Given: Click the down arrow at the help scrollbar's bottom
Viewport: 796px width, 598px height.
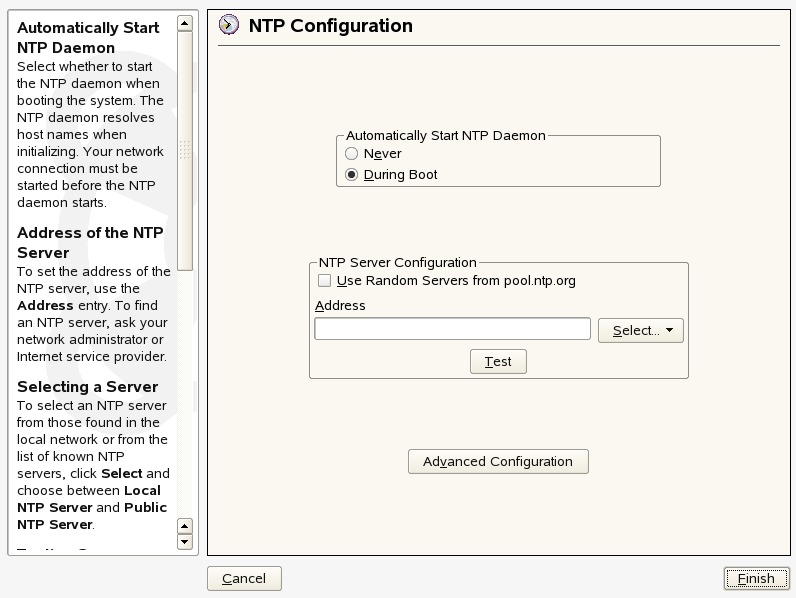Looking at the screenshot, I should (x=184, y=542).
